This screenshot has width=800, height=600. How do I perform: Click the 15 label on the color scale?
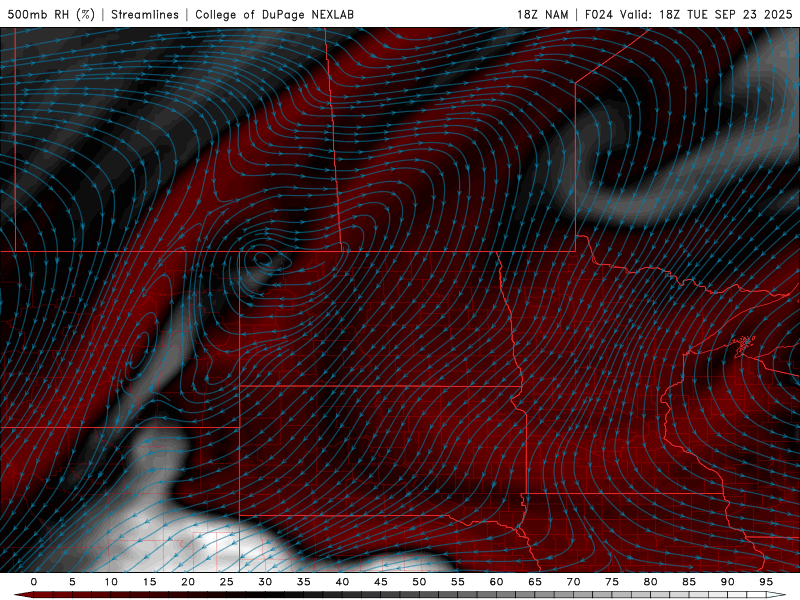149,582
